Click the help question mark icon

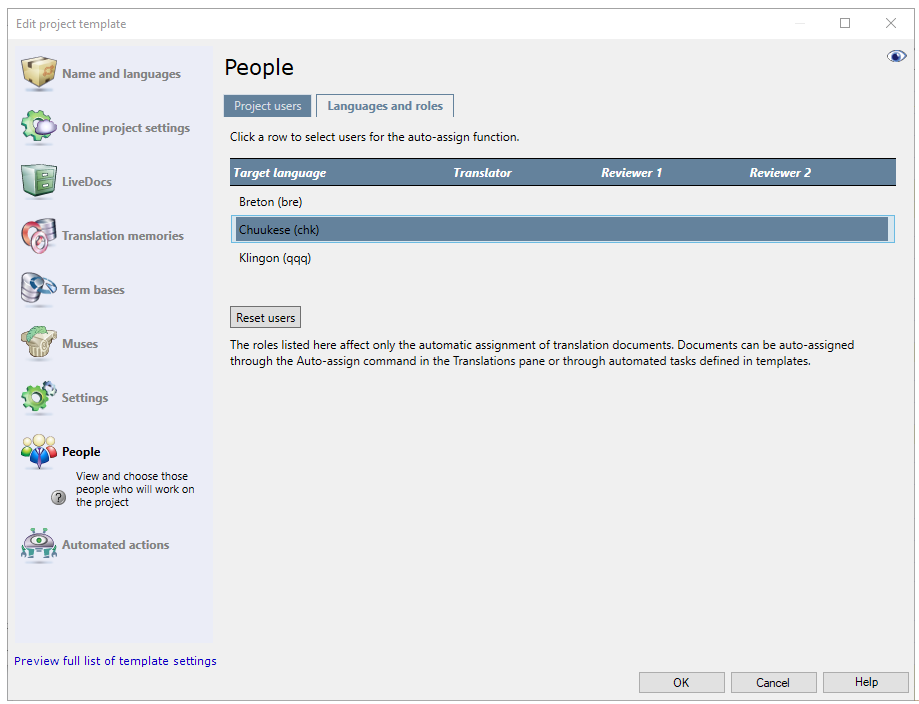coord(58,497)
